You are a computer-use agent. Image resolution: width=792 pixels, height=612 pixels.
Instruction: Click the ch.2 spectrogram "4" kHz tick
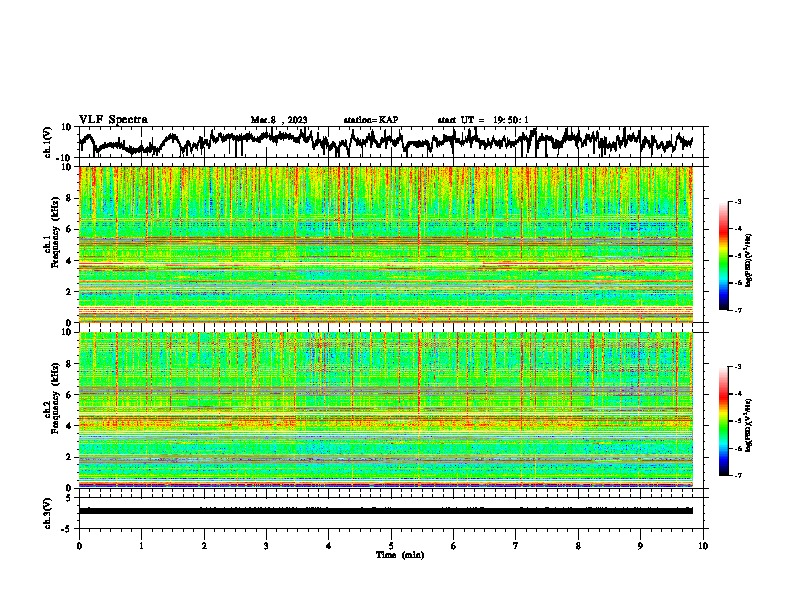[x=69, y=426]
